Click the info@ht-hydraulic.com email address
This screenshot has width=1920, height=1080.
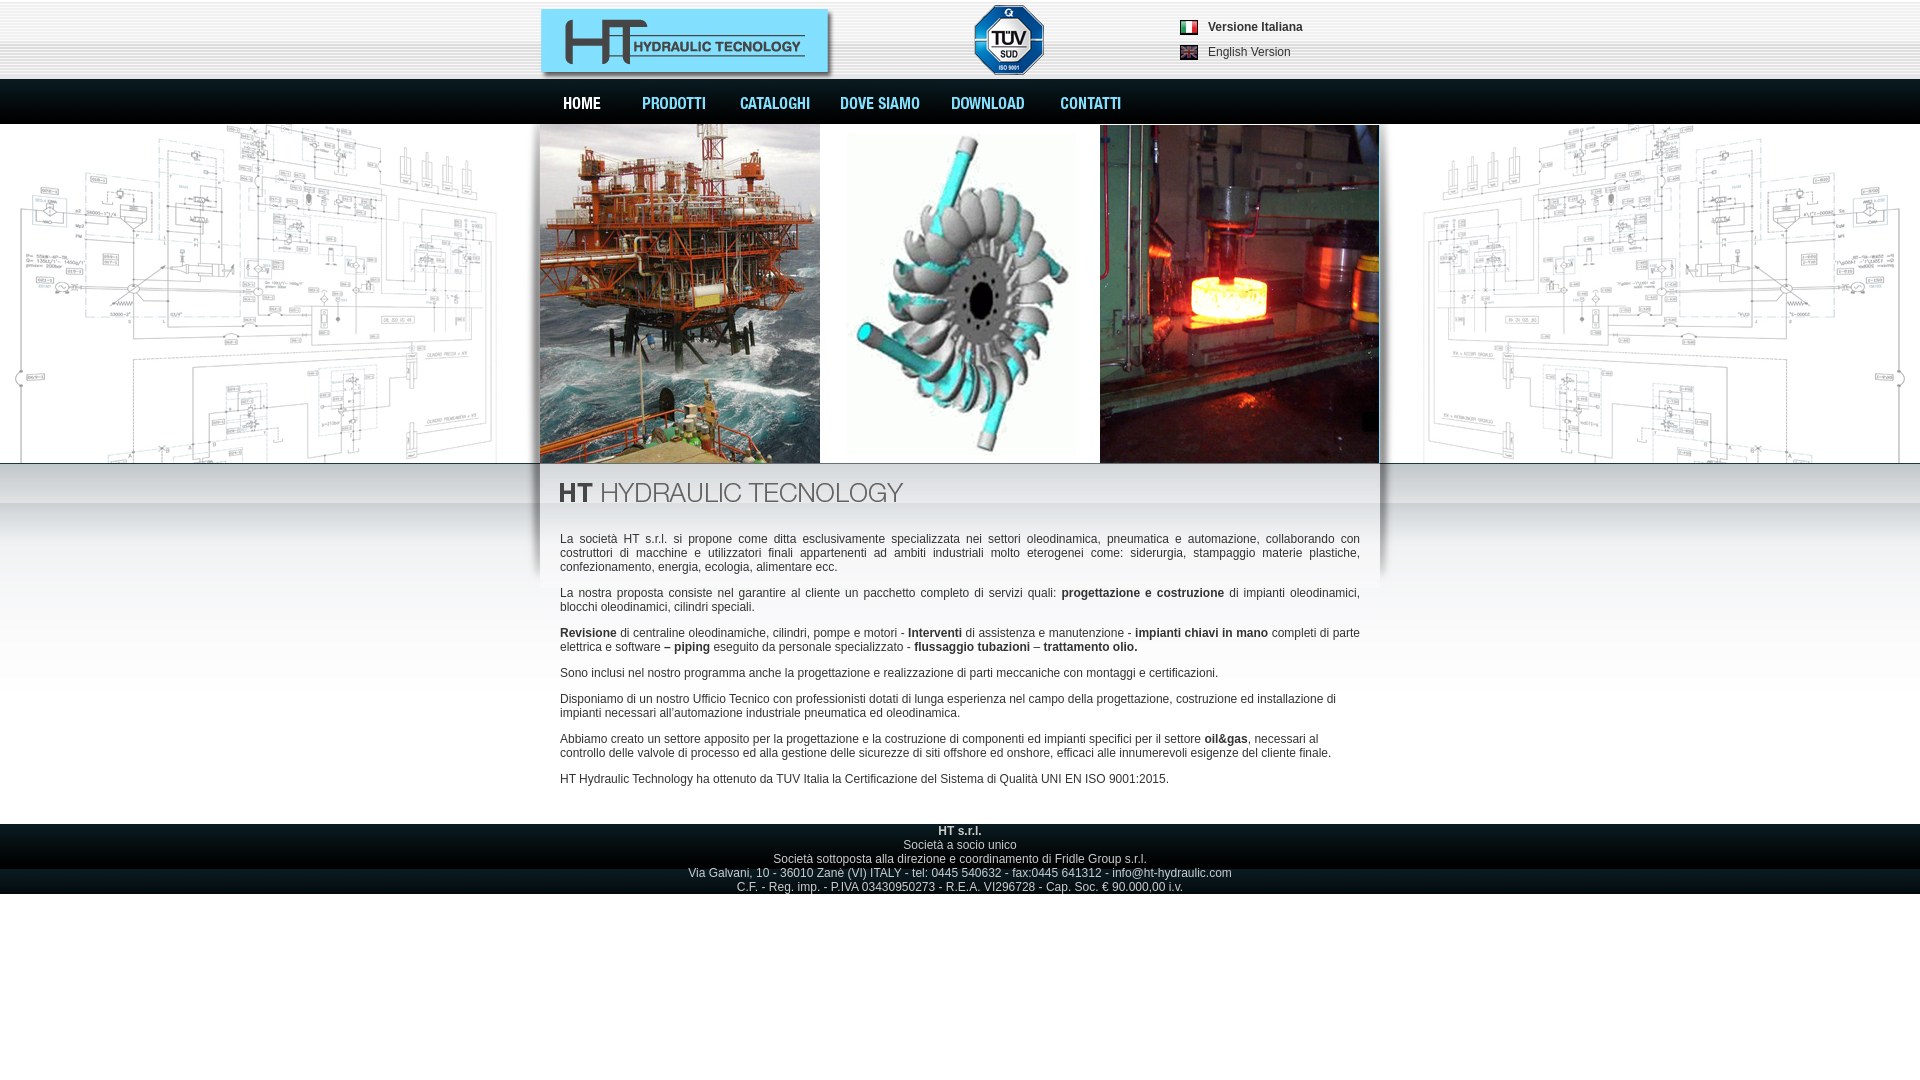[1171, 873]
